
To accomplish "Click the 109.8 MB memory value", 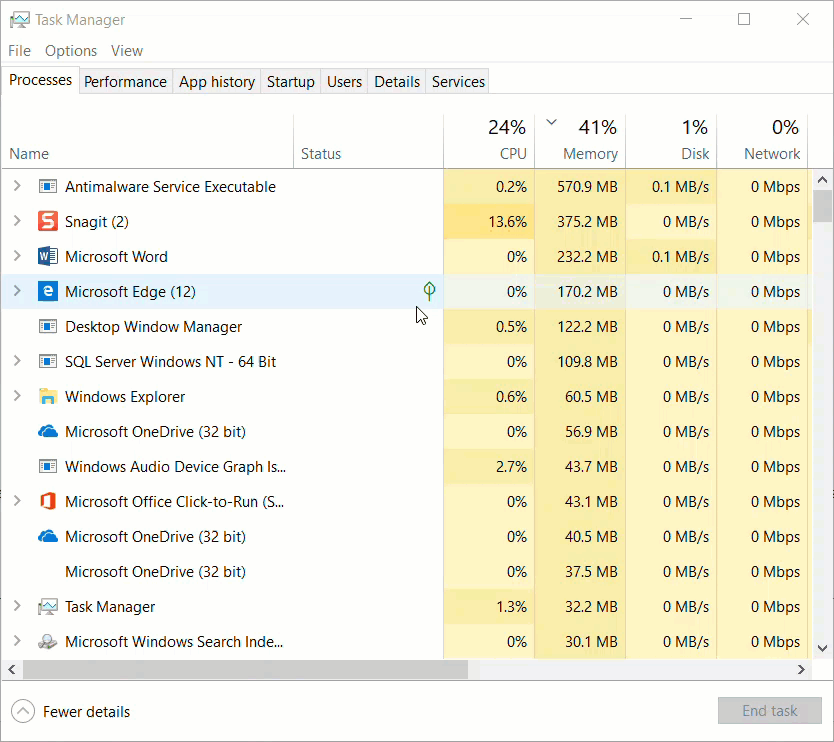I will [x=587, y=362].
